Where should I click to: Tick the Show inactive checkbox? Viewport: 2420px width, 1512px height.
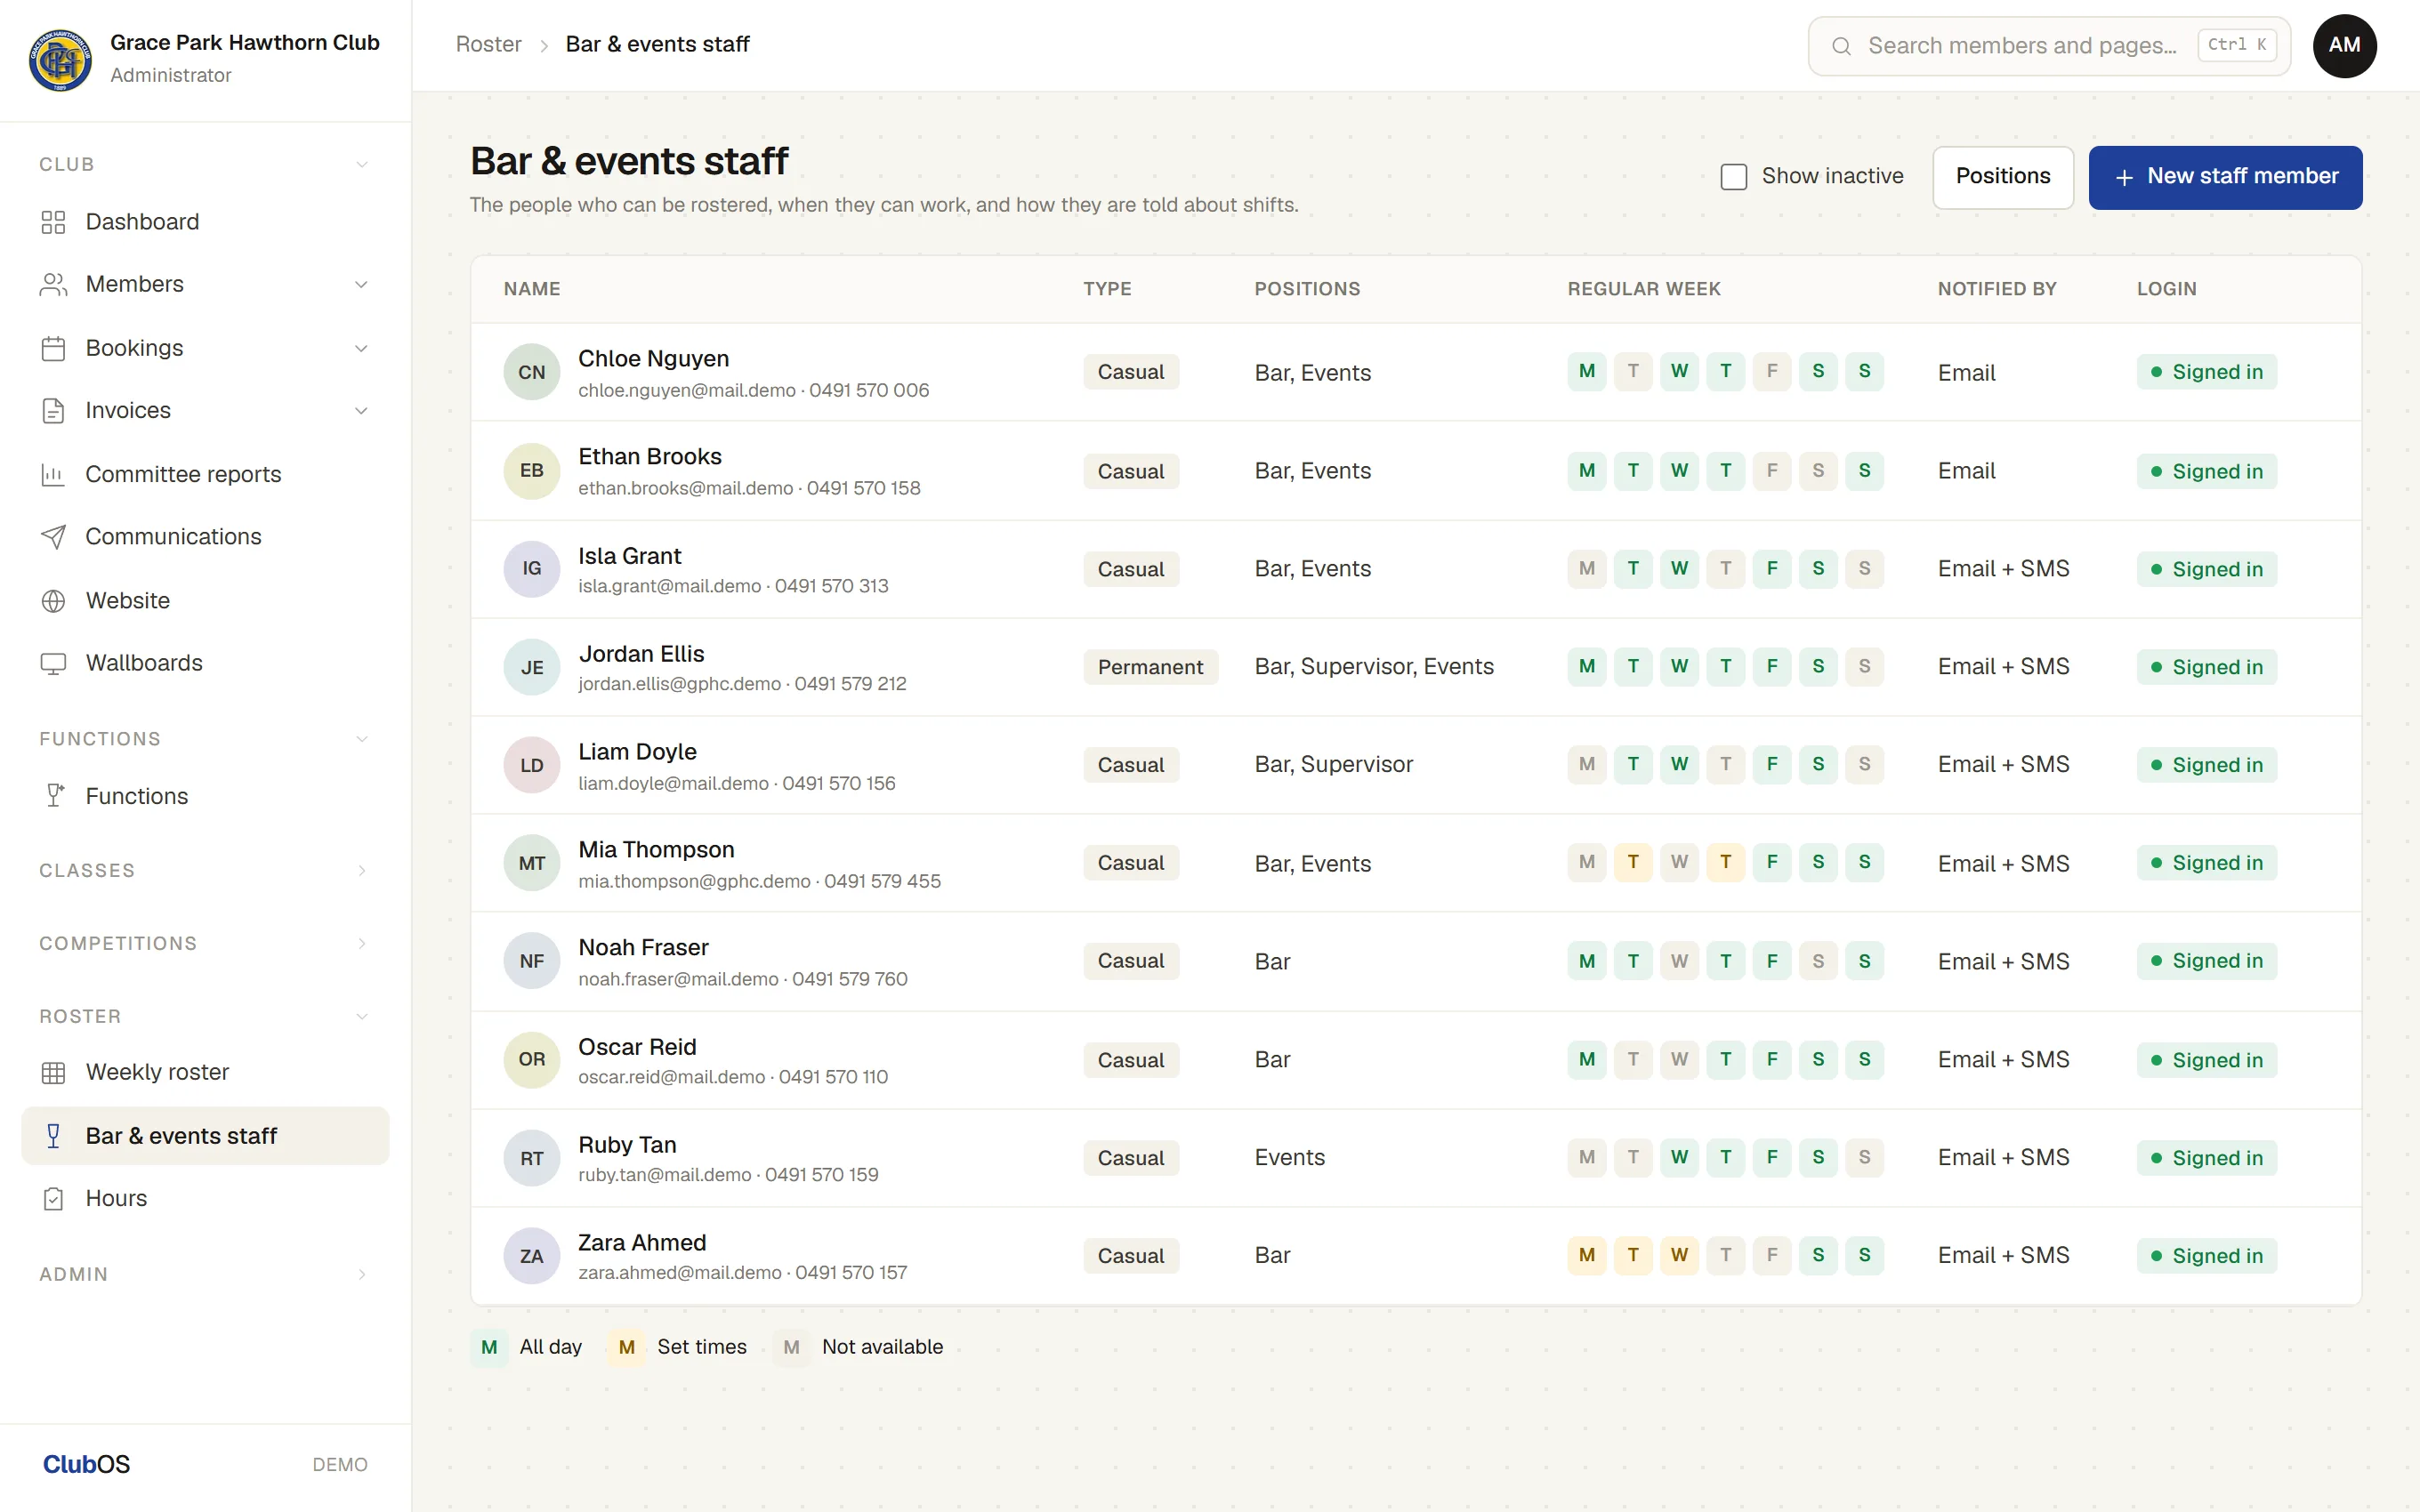(1733, 177)
